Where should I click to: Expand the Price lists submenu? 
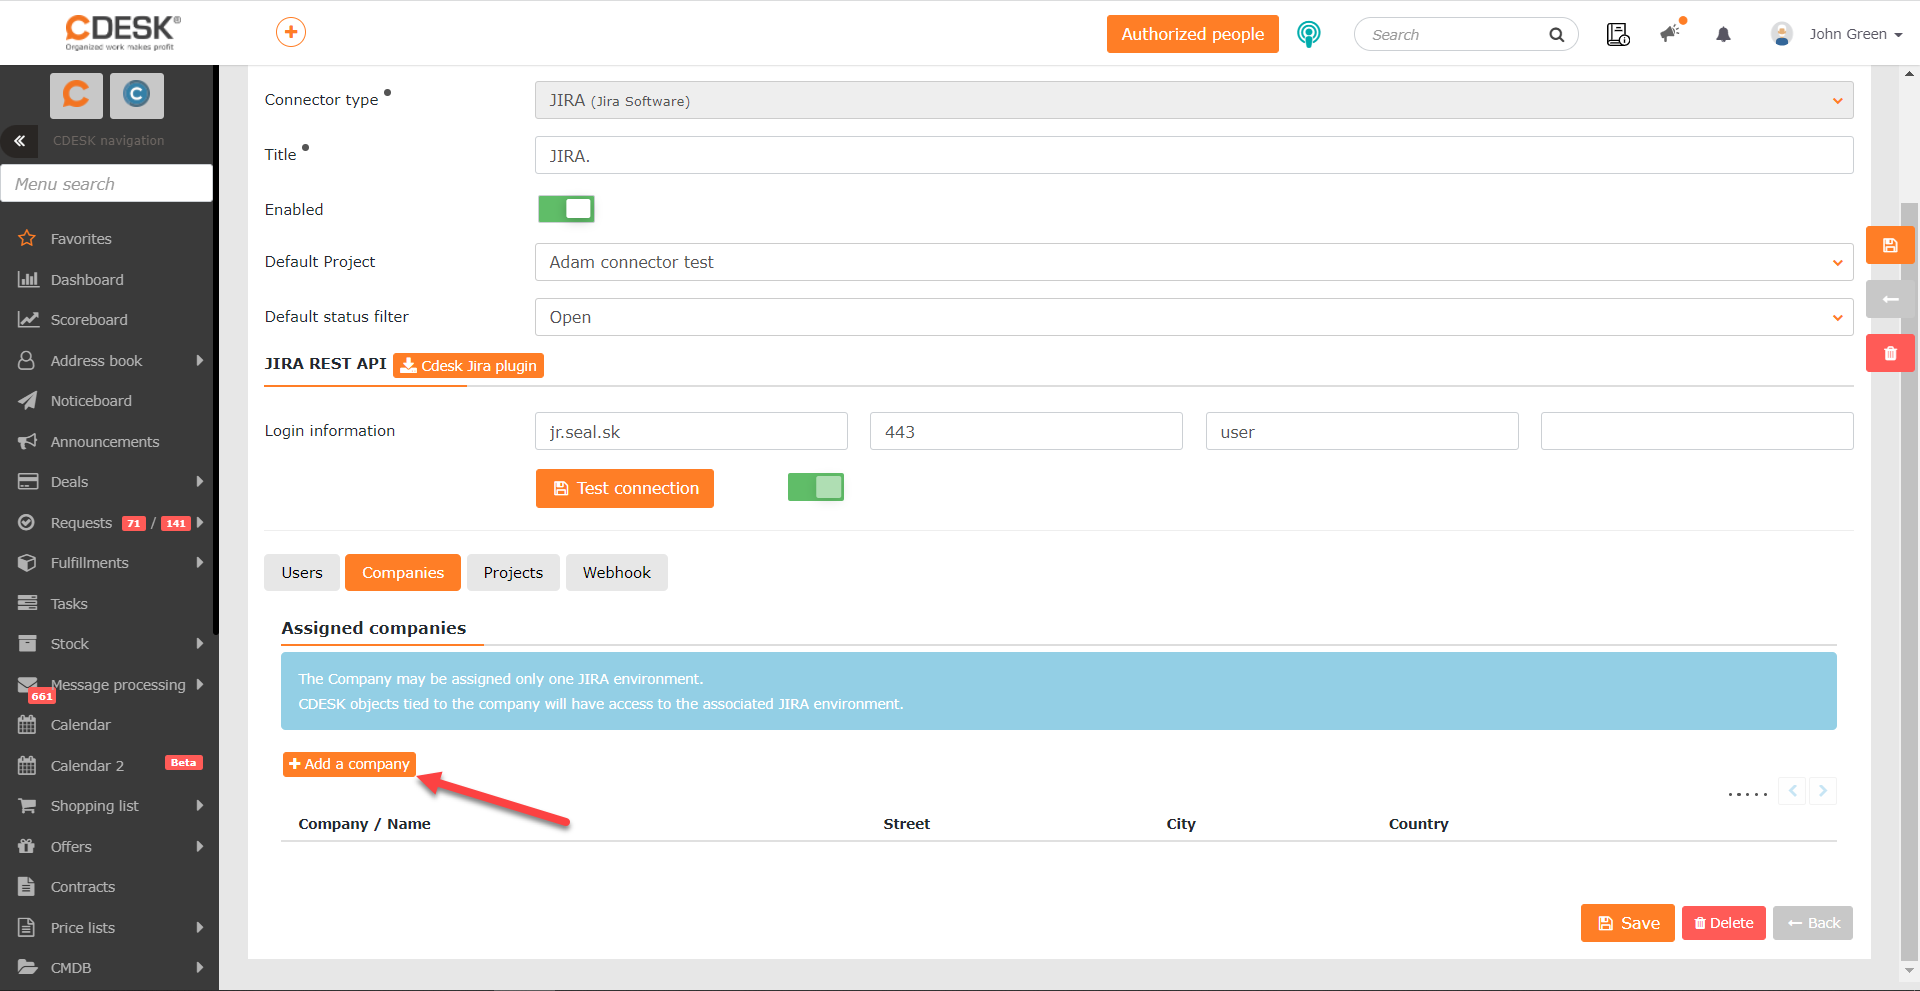[200, 928]
